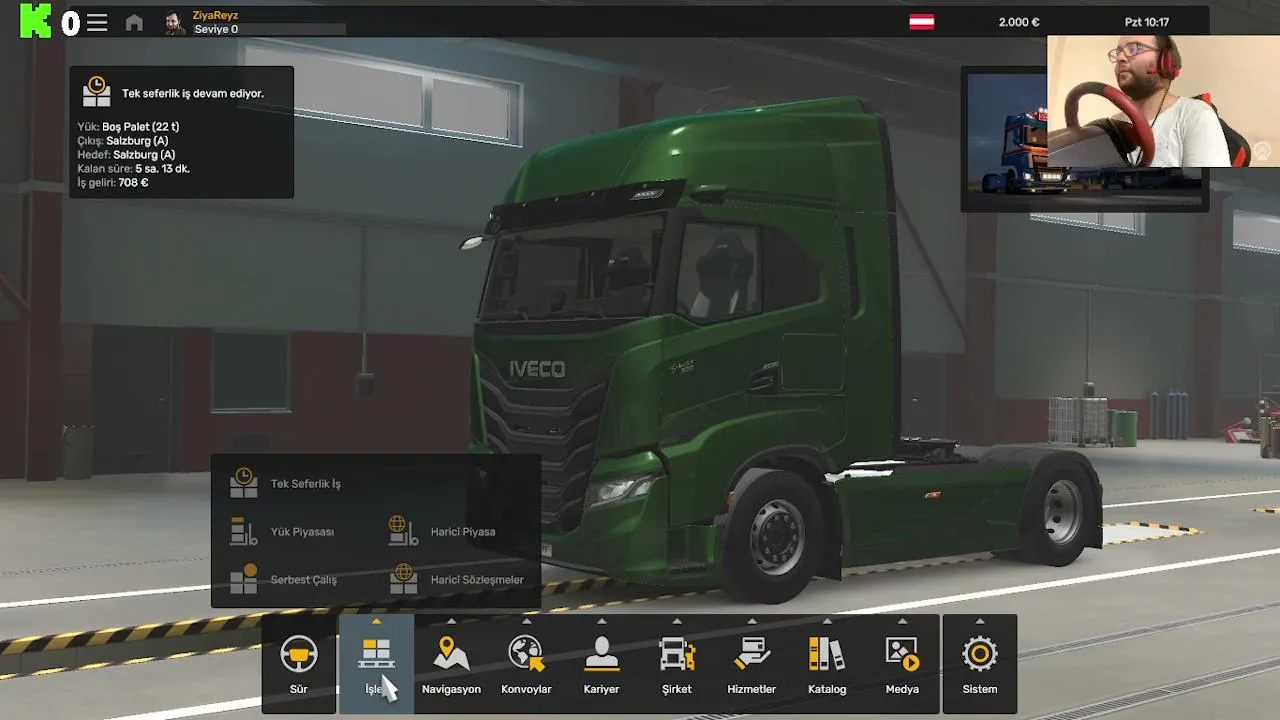Expand the arrow above Konvoylar
Image resolution: width=1280 pixels, height=720 pixels.
click(x=526, y=621)
